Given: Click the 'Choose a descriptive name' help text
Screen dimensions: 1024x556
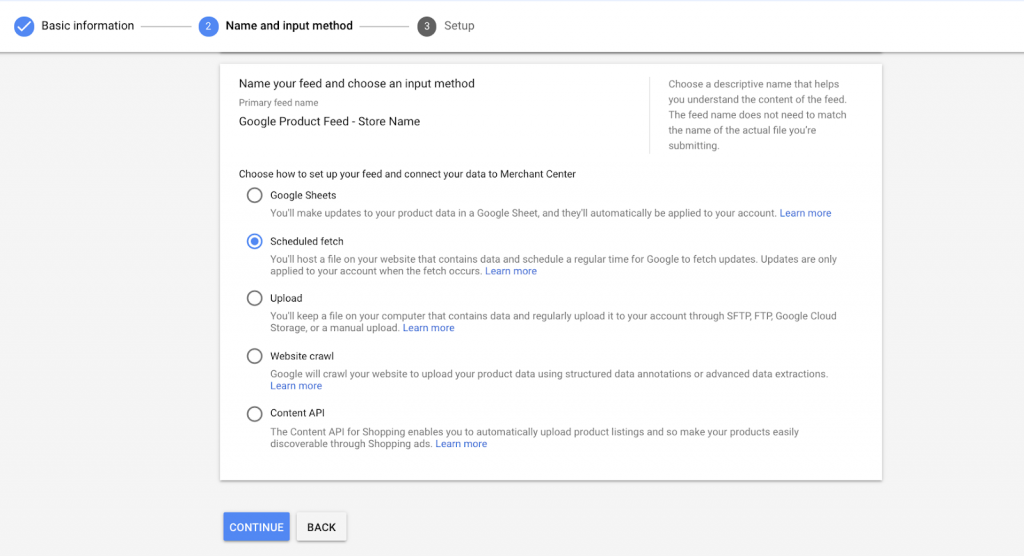Looking at the screenshot, I should click(x=758, y=115).
